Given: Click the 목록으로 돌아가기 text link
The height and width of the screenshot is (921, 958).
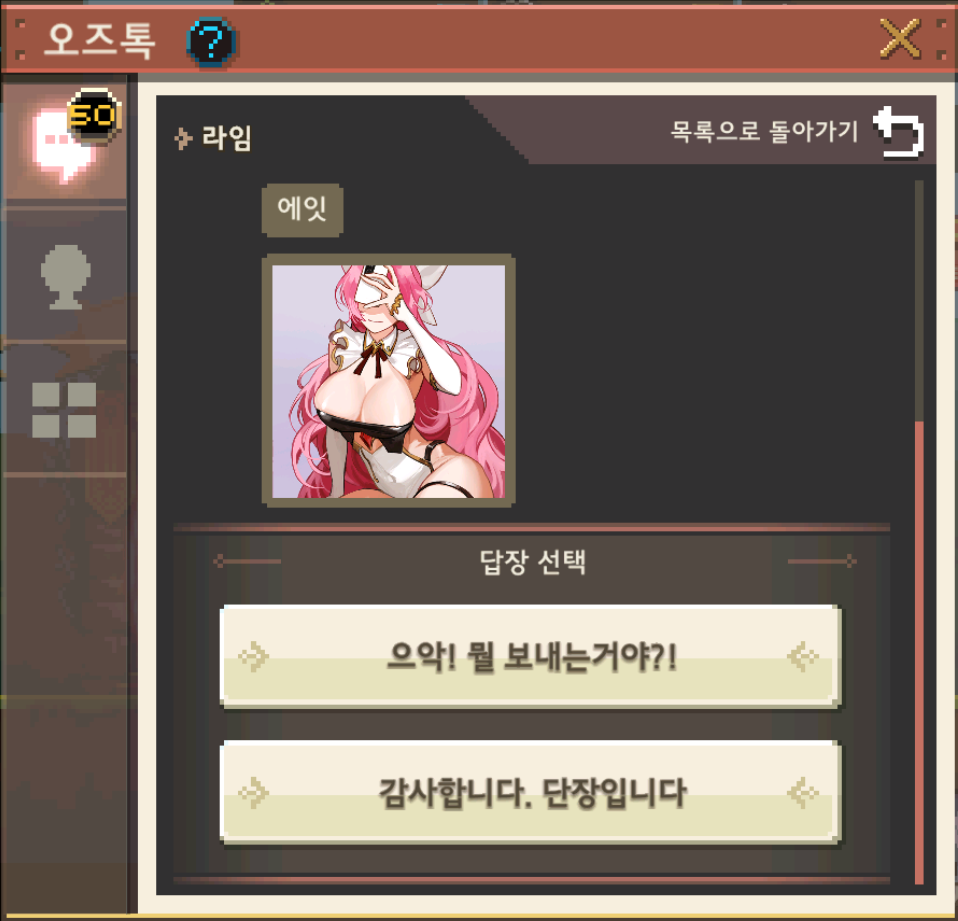Looking at the screenshot, I should [764, 131].
